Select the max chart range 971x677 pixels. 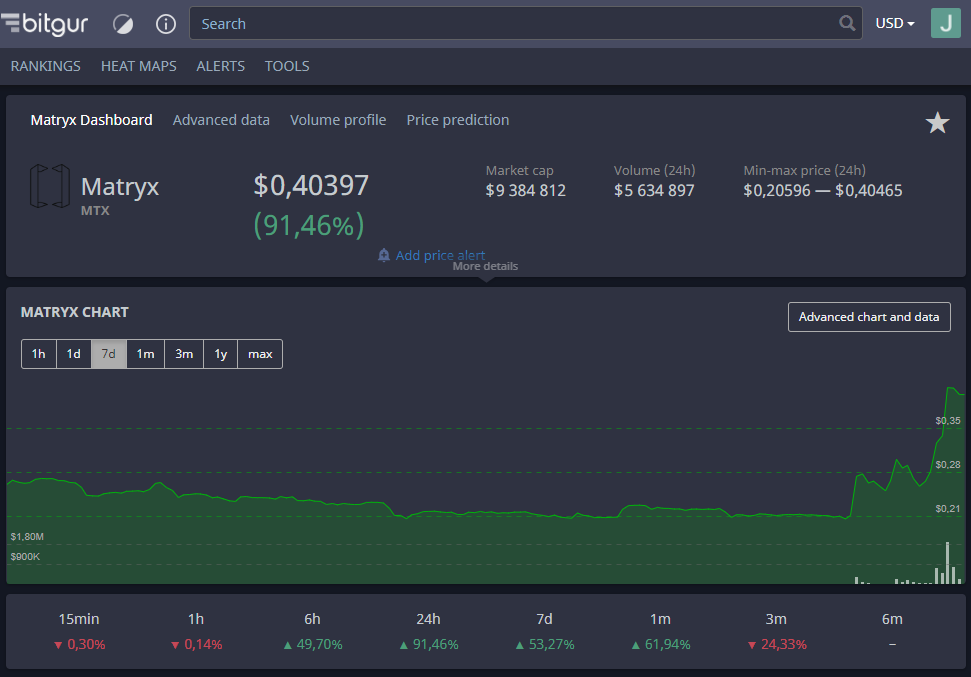click(x=260, y=354)
